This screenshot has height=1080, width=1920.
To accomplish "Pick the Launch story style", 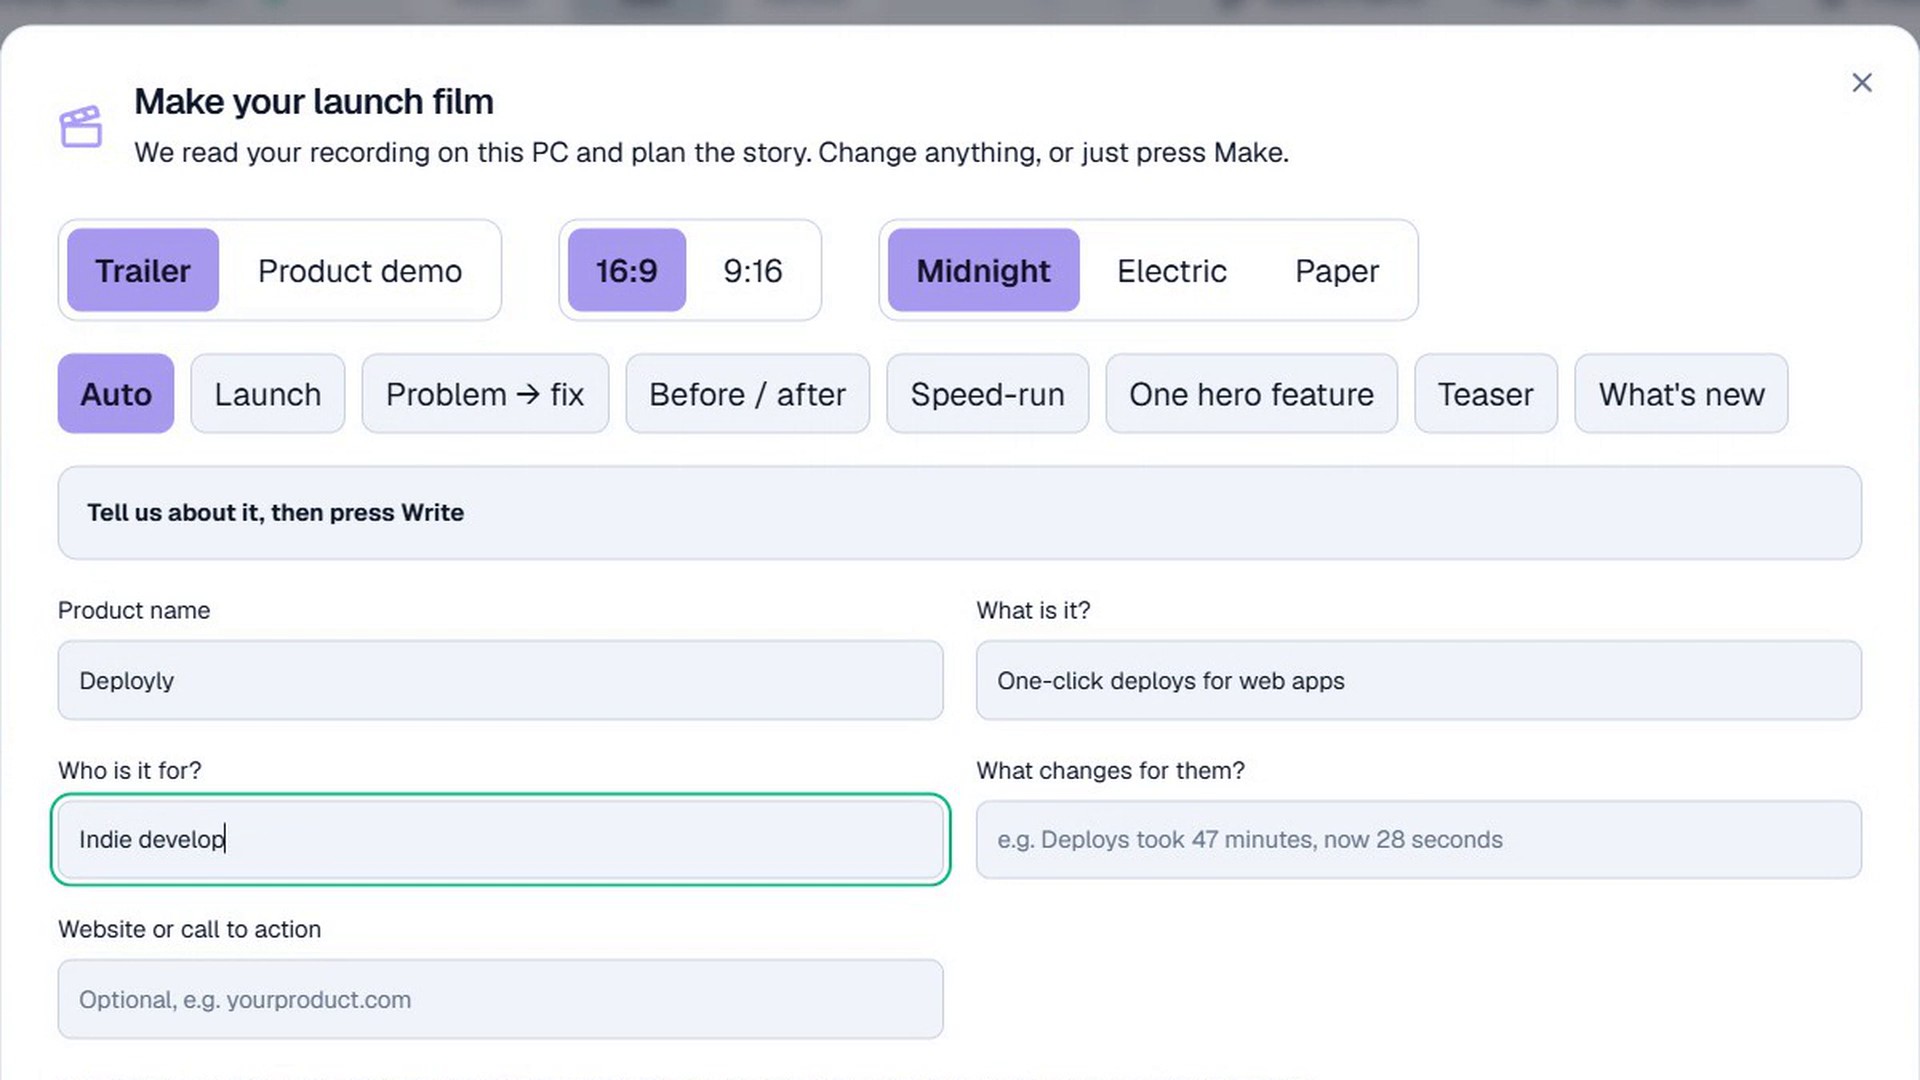I will 268,394.
